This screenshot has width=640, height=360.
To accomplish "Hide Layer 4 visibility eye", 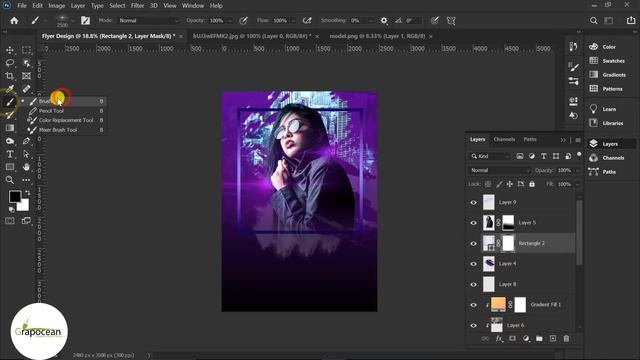I will tap(473, 264).
